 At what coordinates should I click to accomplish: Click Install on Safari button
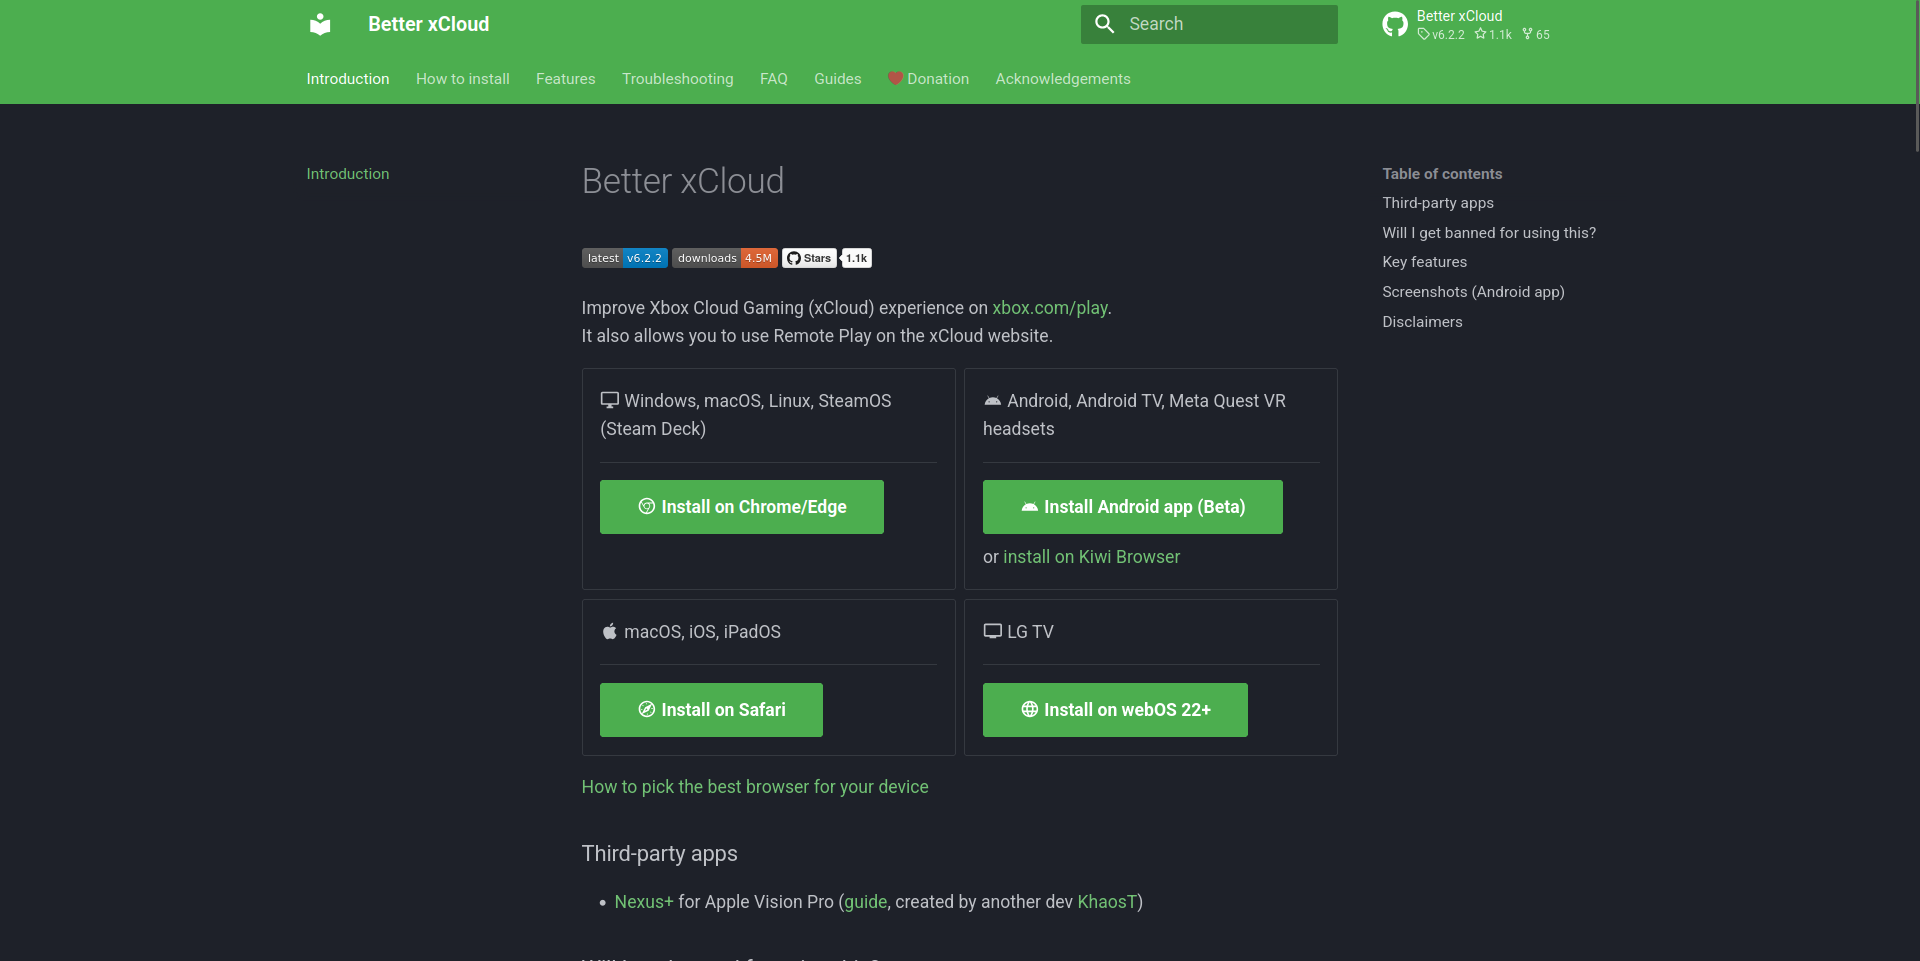pos(711,710)
